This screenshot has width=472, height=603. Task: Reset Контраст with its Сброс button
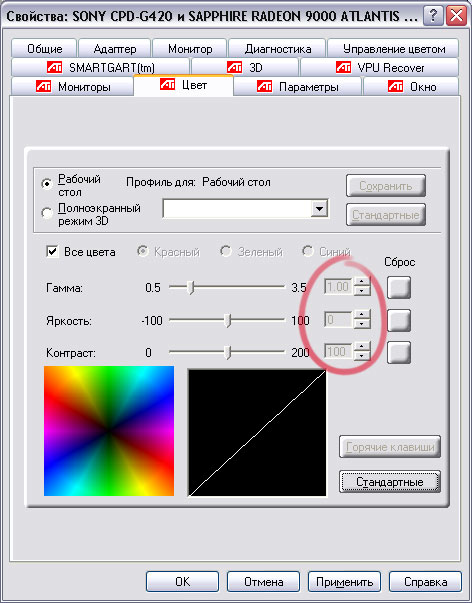point(399,352)
